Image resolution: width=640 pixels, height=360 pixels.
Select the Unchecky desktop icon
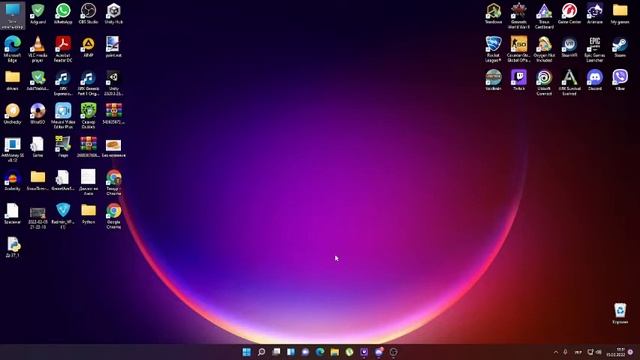point(12,113)
